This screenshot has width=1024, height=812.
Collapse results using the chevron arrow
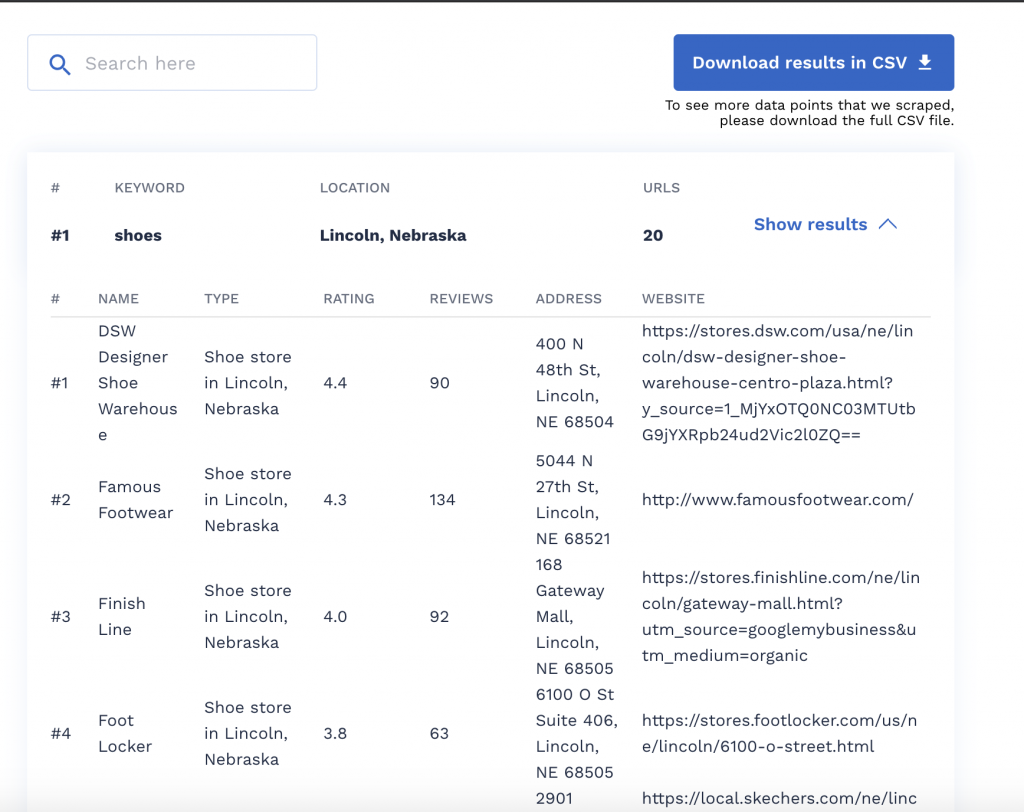coord(887,224)
